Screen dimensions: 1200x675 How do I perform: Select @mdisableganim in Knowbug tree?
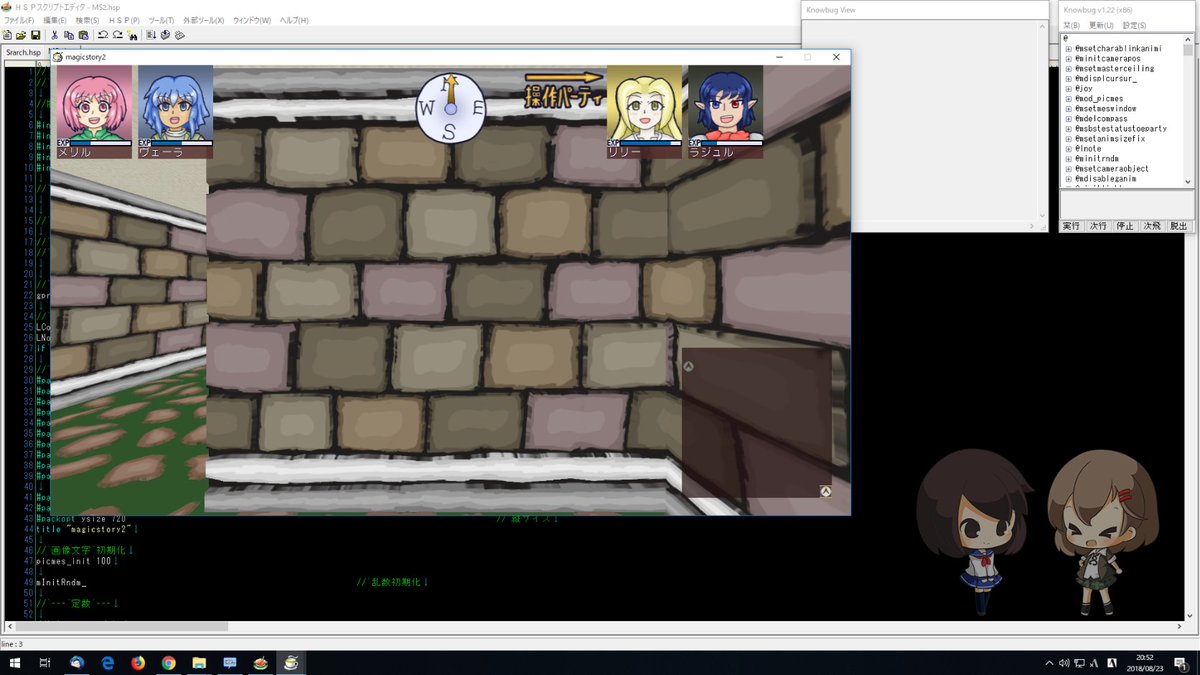[x=1106, y=179]
